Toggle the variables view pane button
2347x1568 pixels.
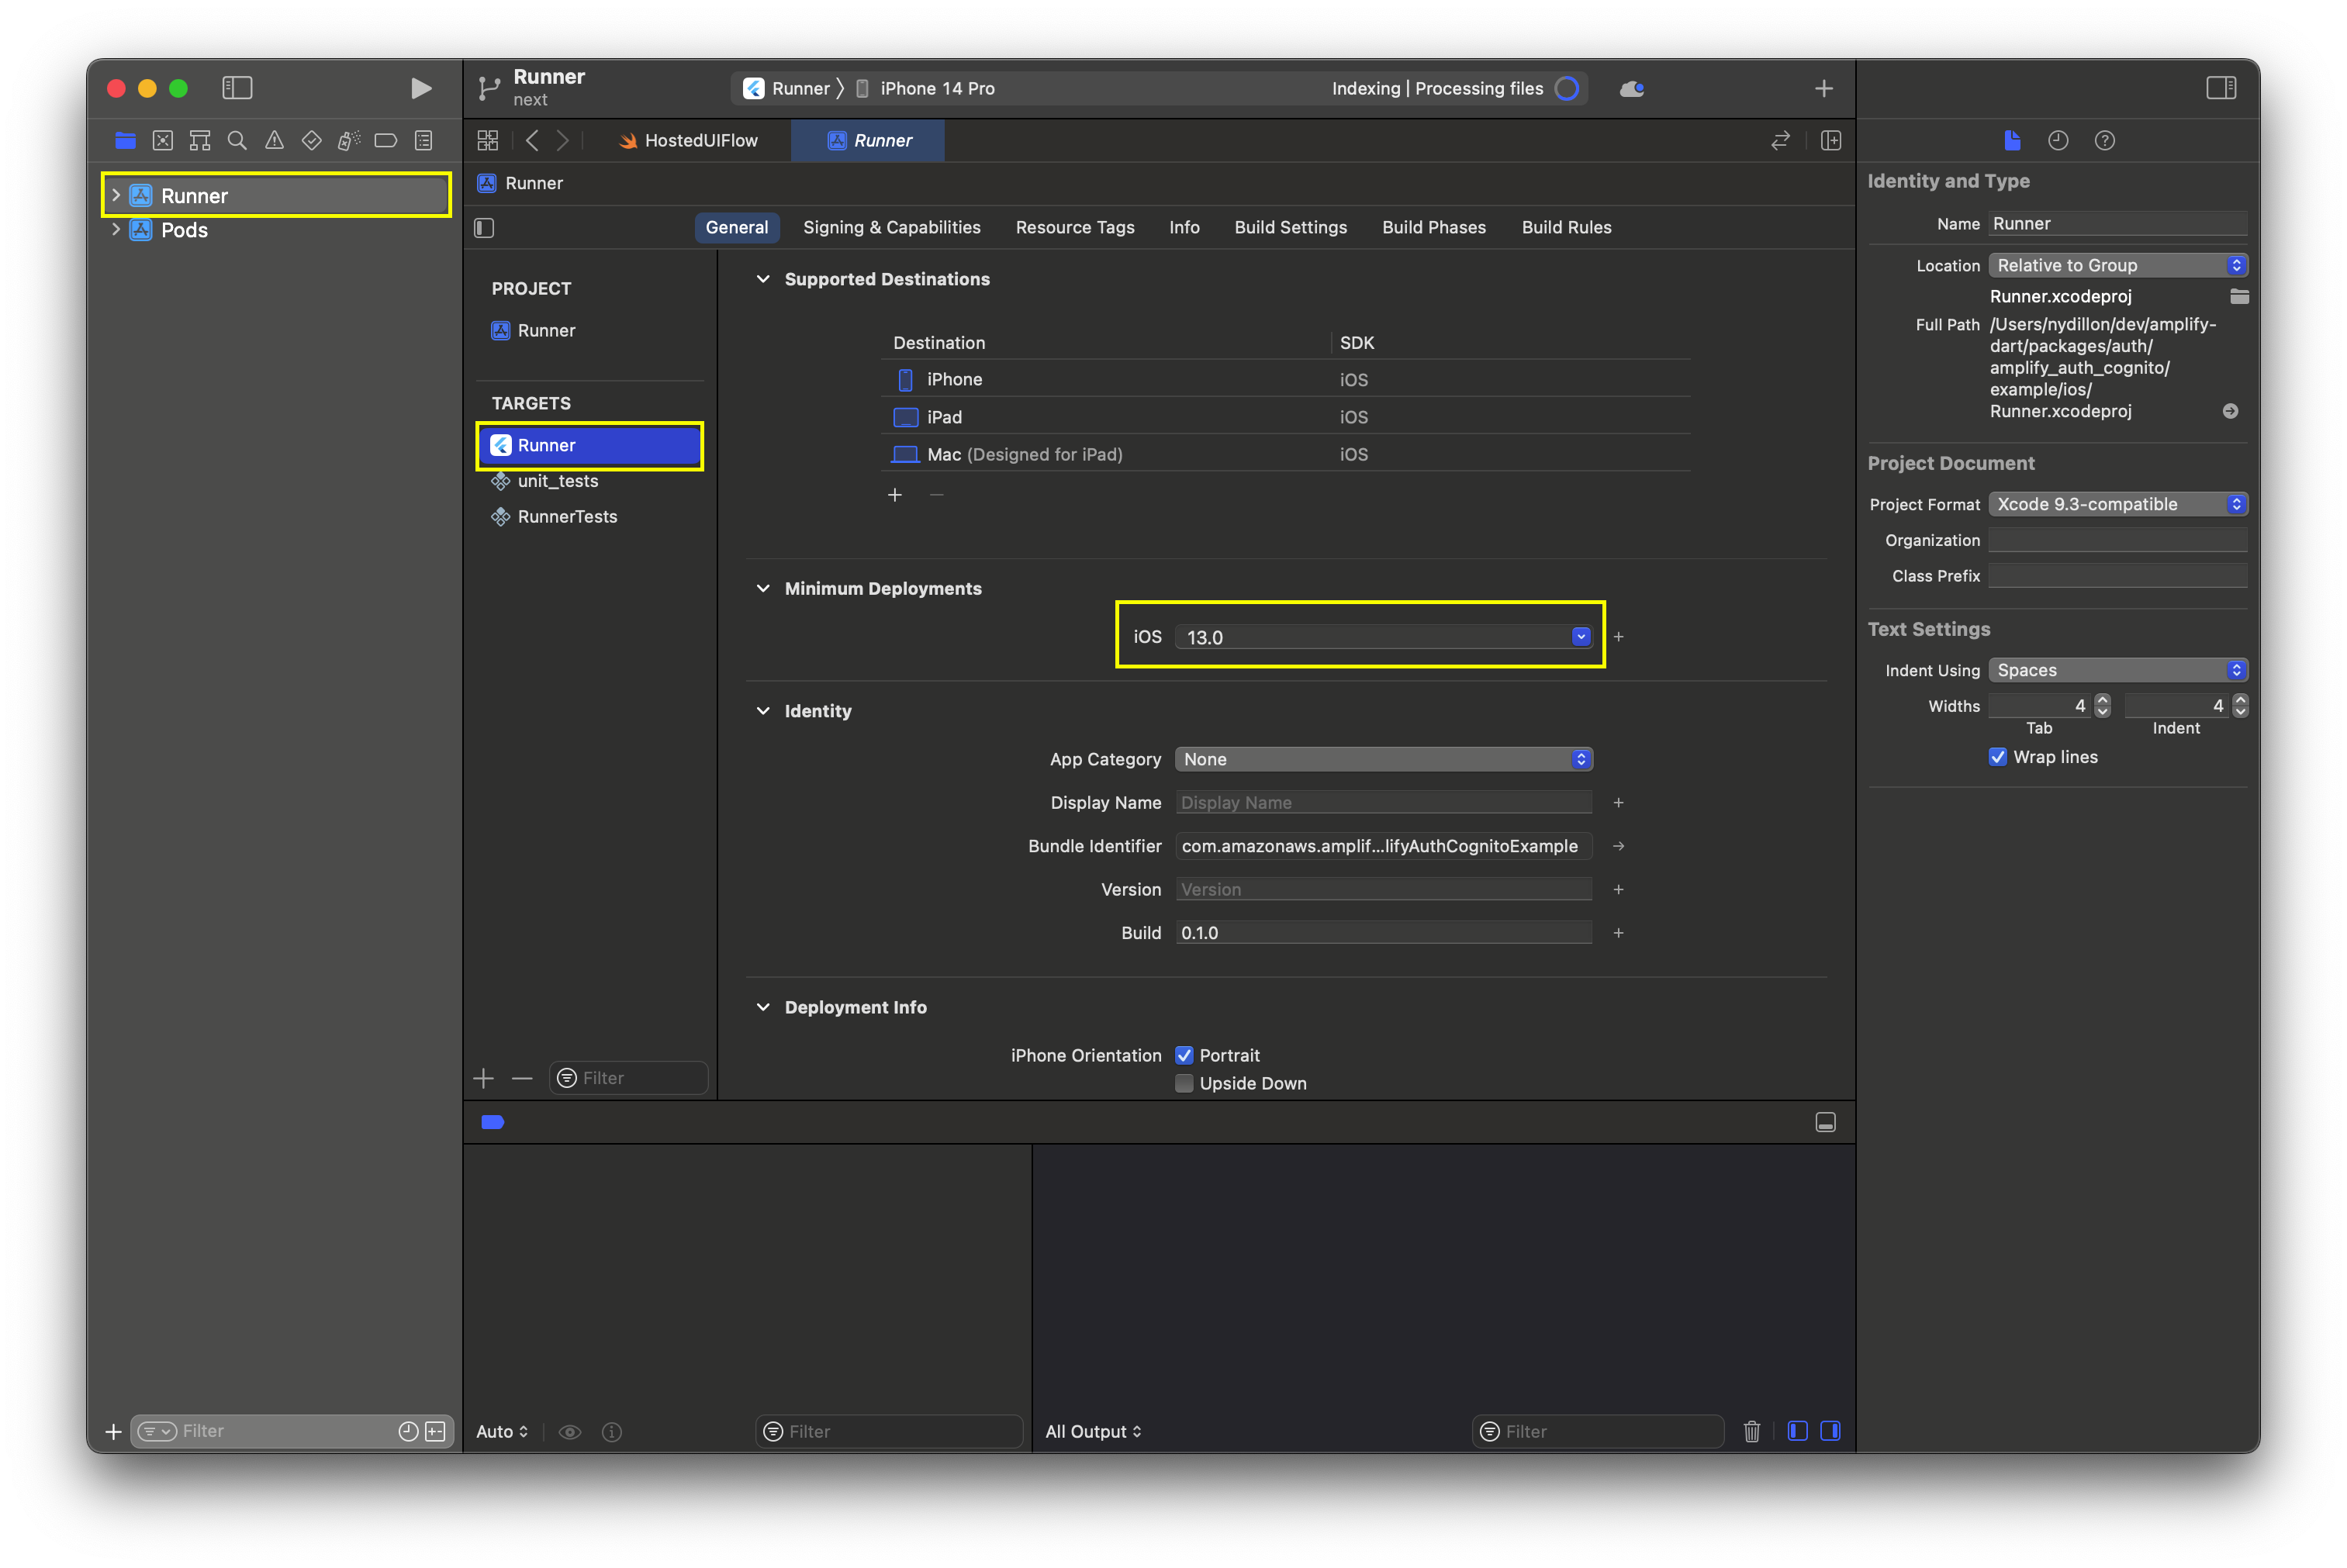click(x=1798, y=1431)
